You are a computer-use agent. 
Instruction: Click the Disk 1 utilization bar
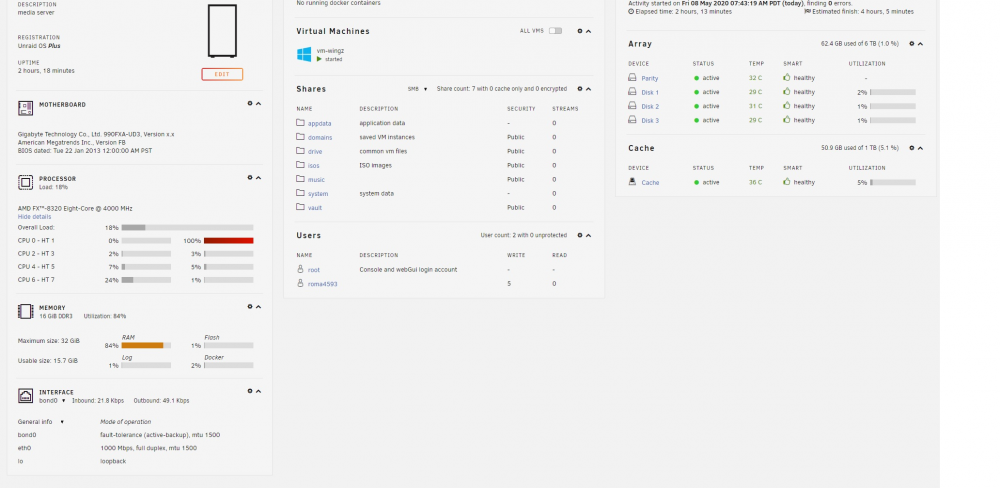pos(892,92)
